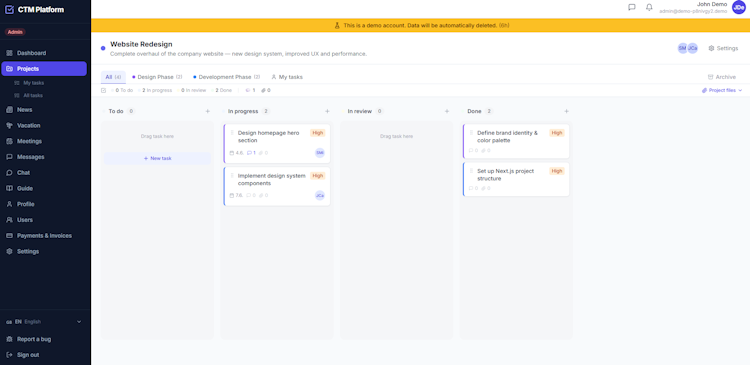This screenshot has width=750, height=365.
Task: Click the Messages icon in sidebar
Action: click(9, 157)
